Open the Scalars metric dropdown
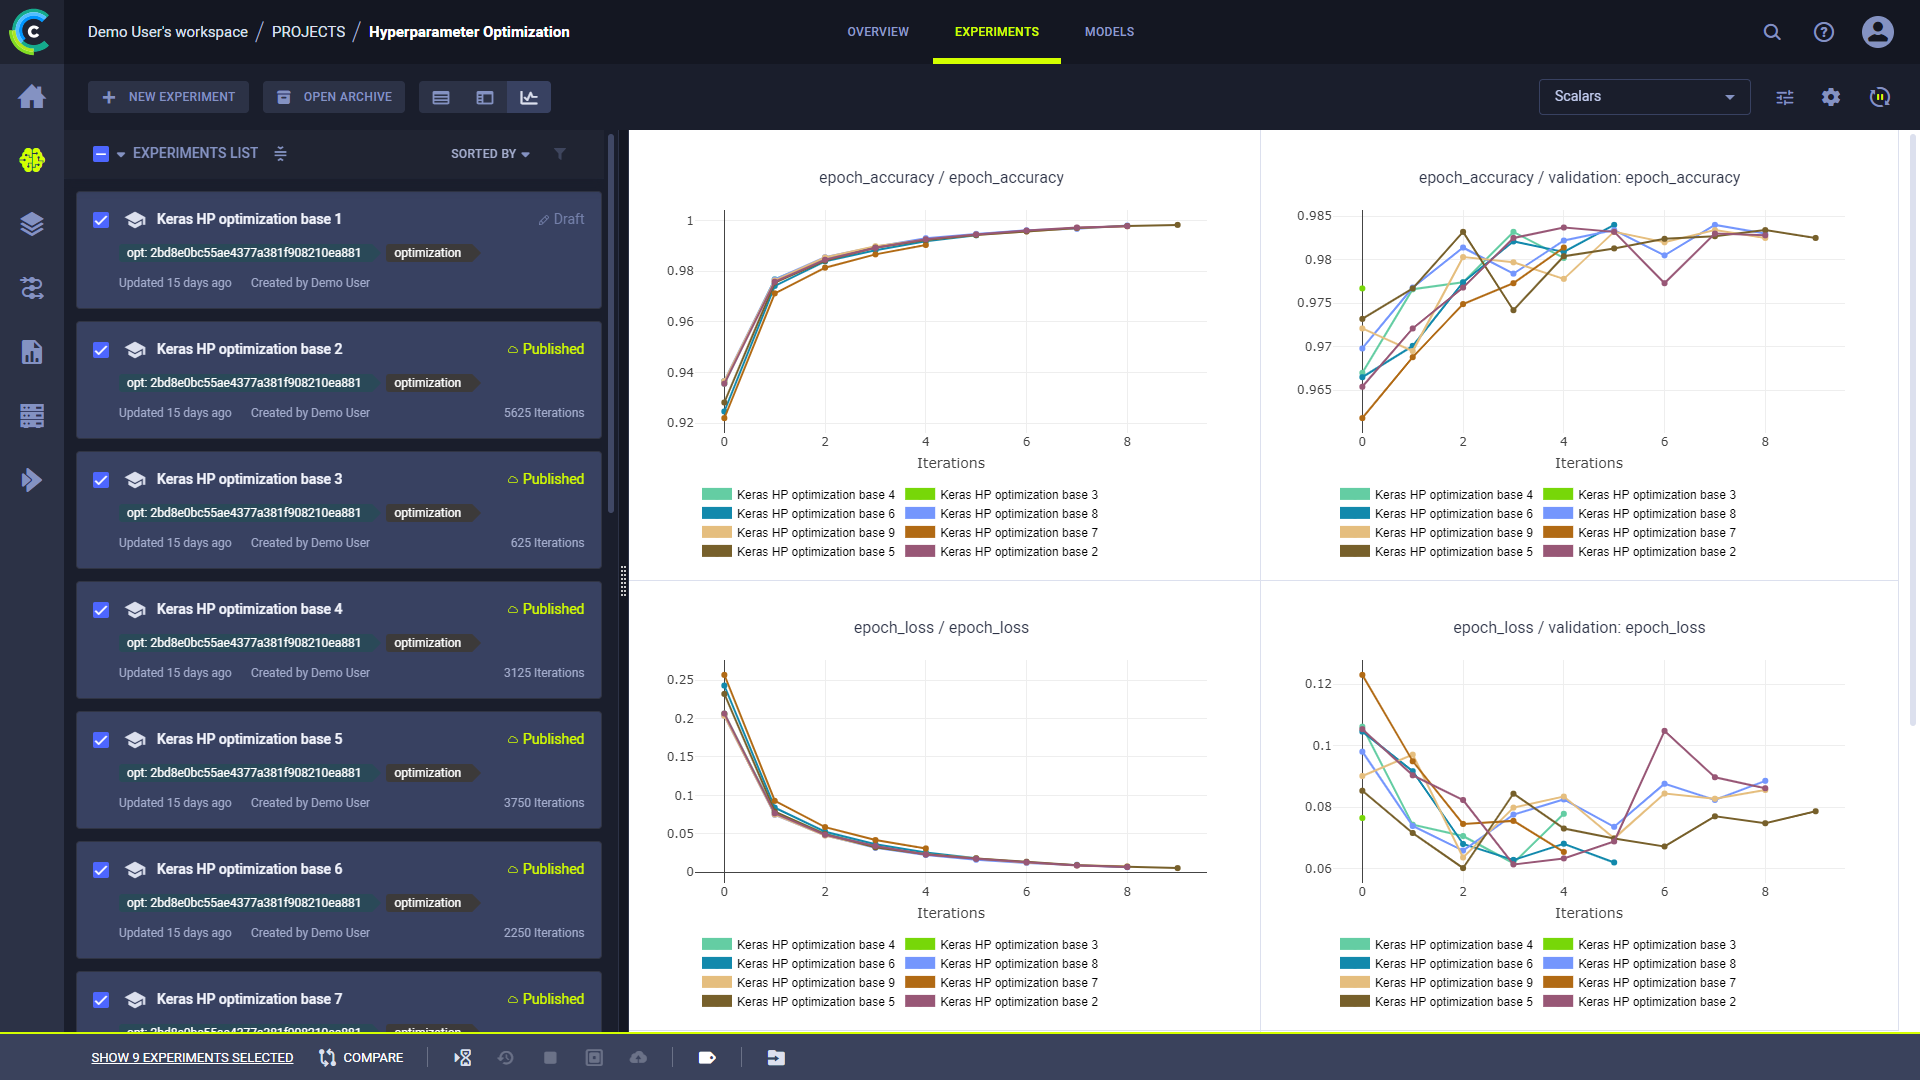The height and width of the screenshot is (1080, 1920). 1644,96
